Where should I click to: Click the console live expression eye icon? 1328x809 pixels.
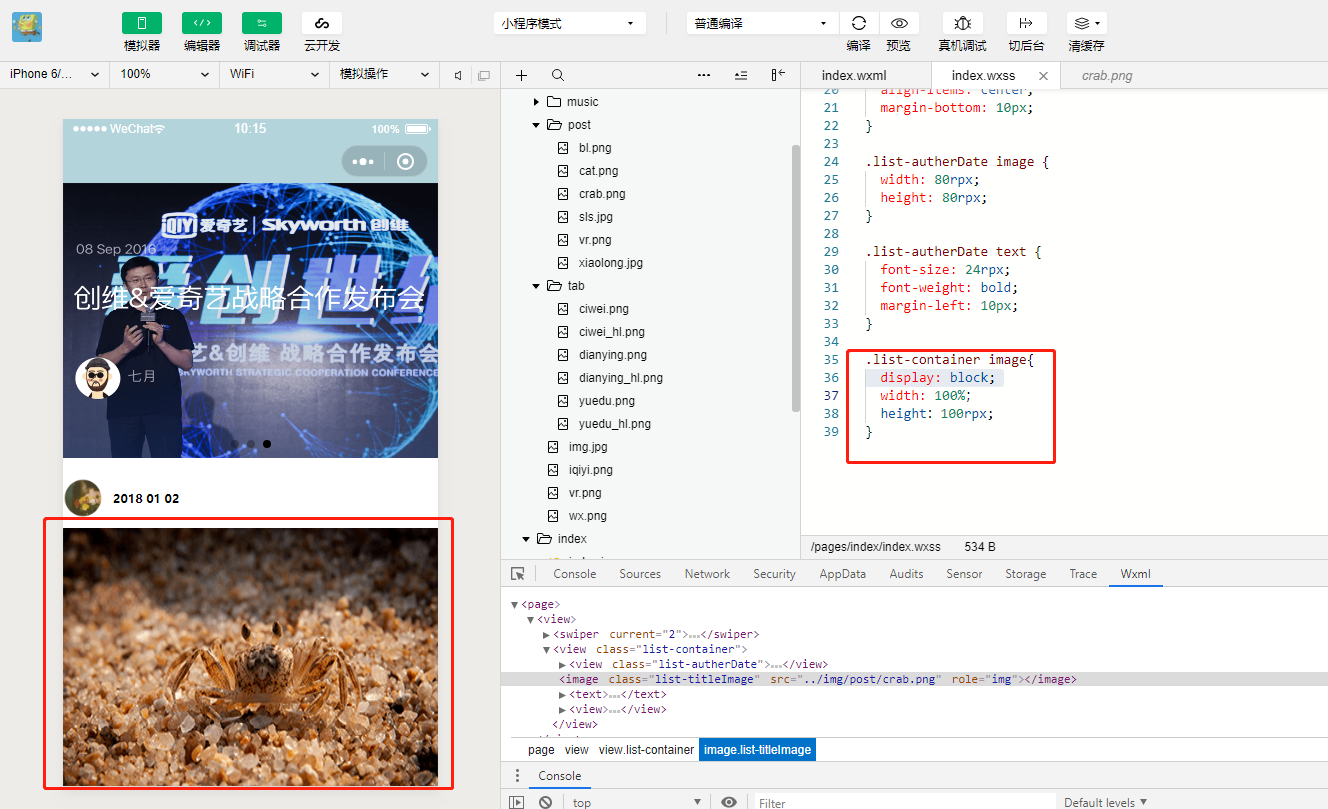[729, 802]
